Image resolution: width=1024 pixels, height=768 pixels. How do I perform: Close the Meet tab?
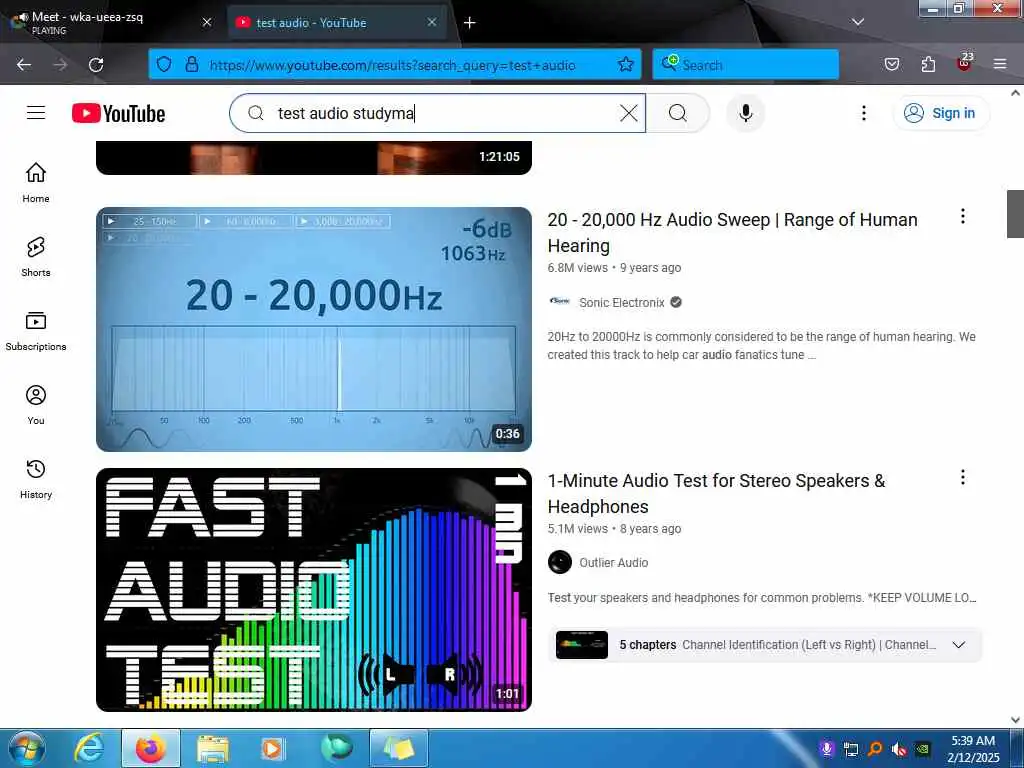[207, 22]
